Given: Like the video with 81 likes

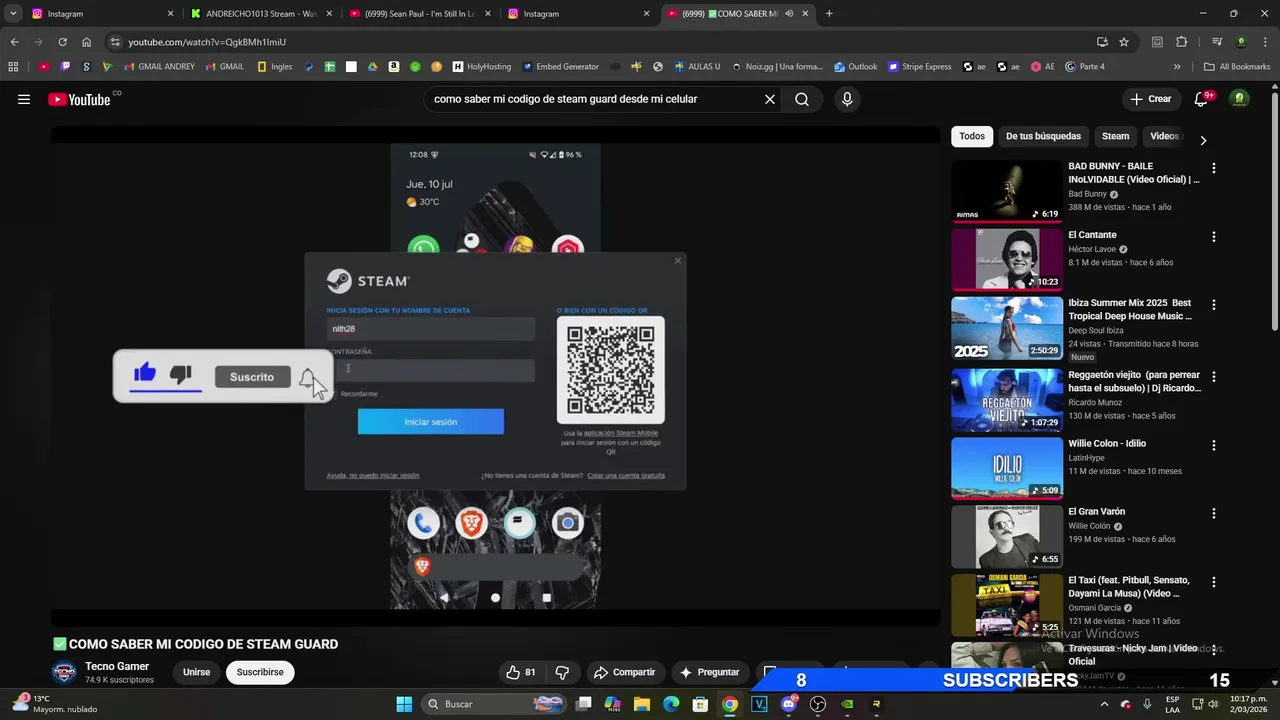Looking at the screenshot, I should (x=521, y=672).
